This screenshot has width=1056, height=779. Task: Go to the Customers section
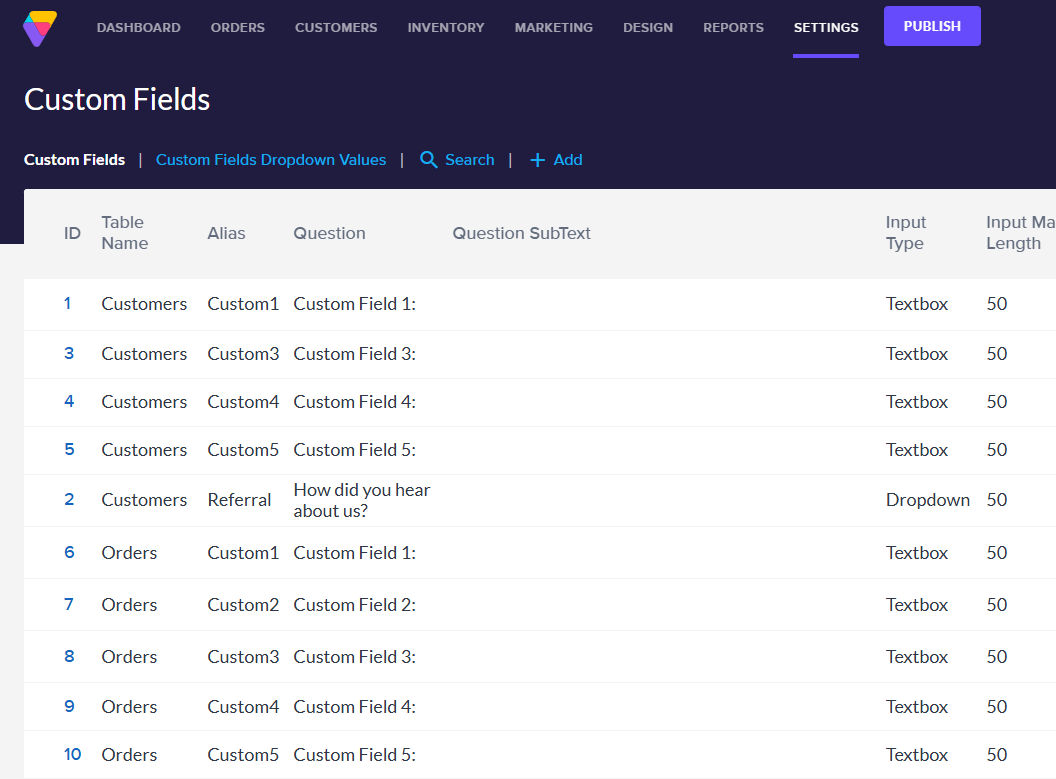click(336, 27)
